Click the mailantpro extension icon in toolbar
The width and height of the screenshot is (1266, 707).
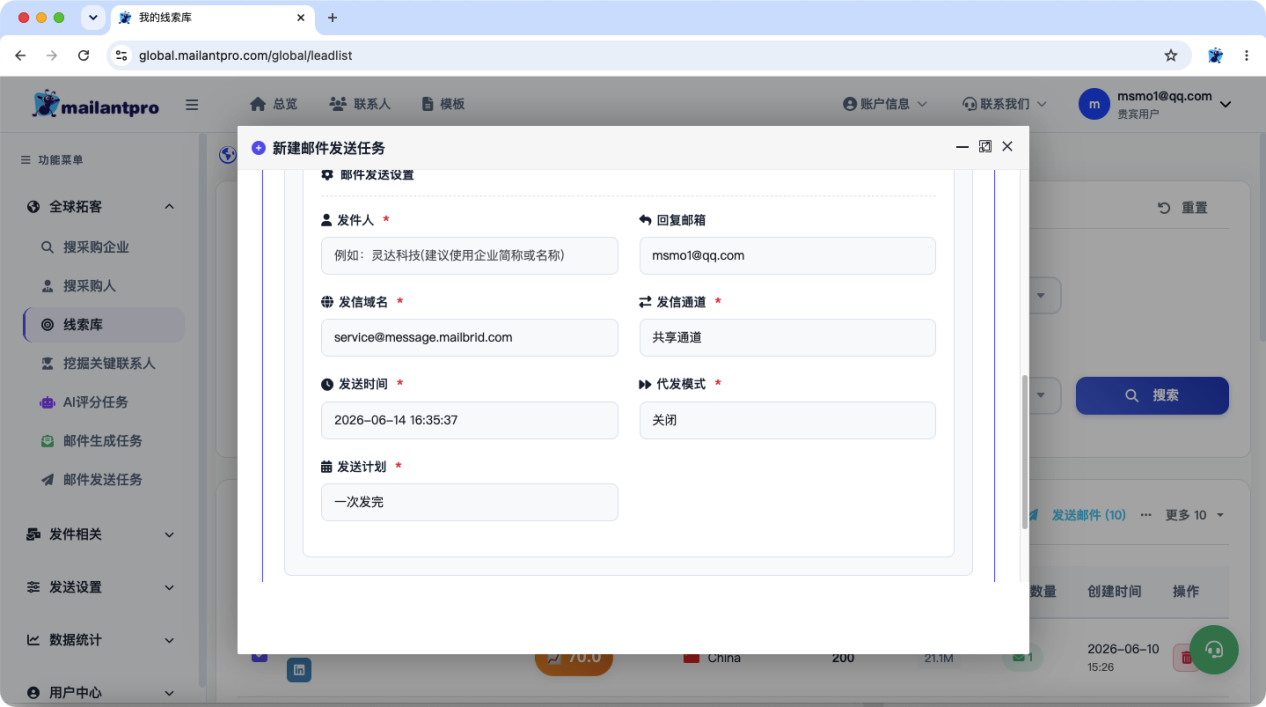tap(1215, 56)
